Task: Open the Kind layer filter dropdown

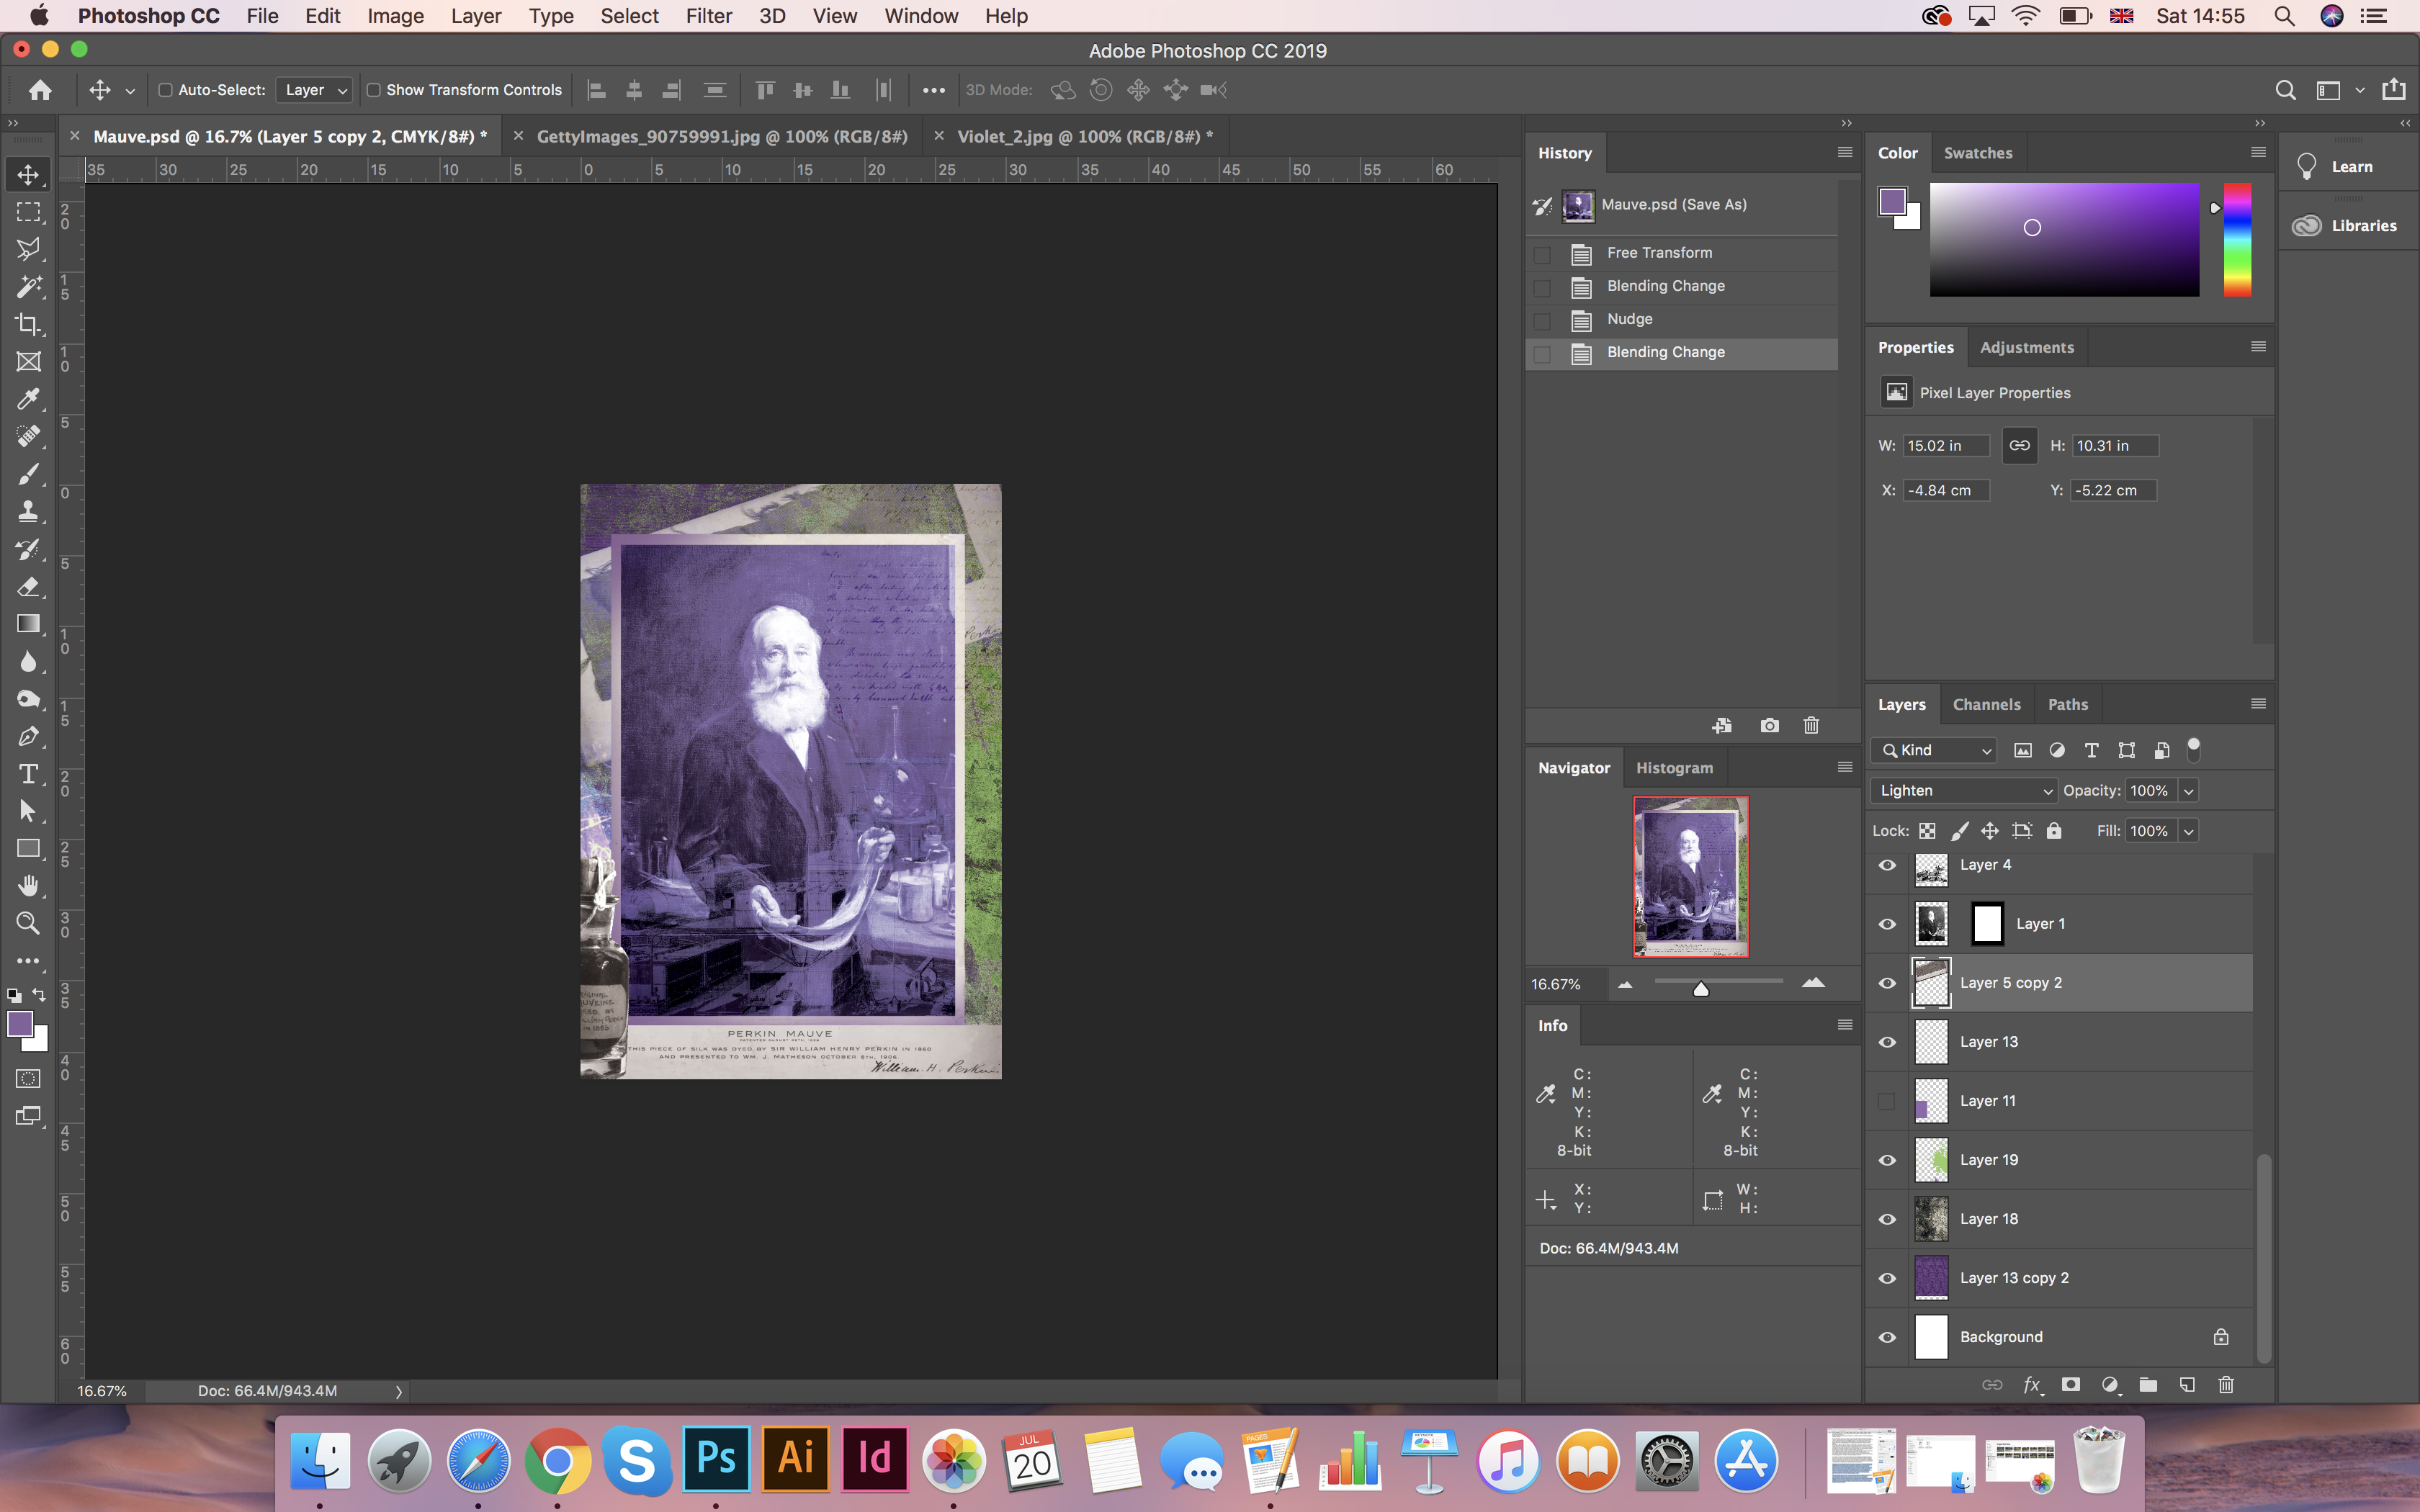Action: [x=1935, y=750]
